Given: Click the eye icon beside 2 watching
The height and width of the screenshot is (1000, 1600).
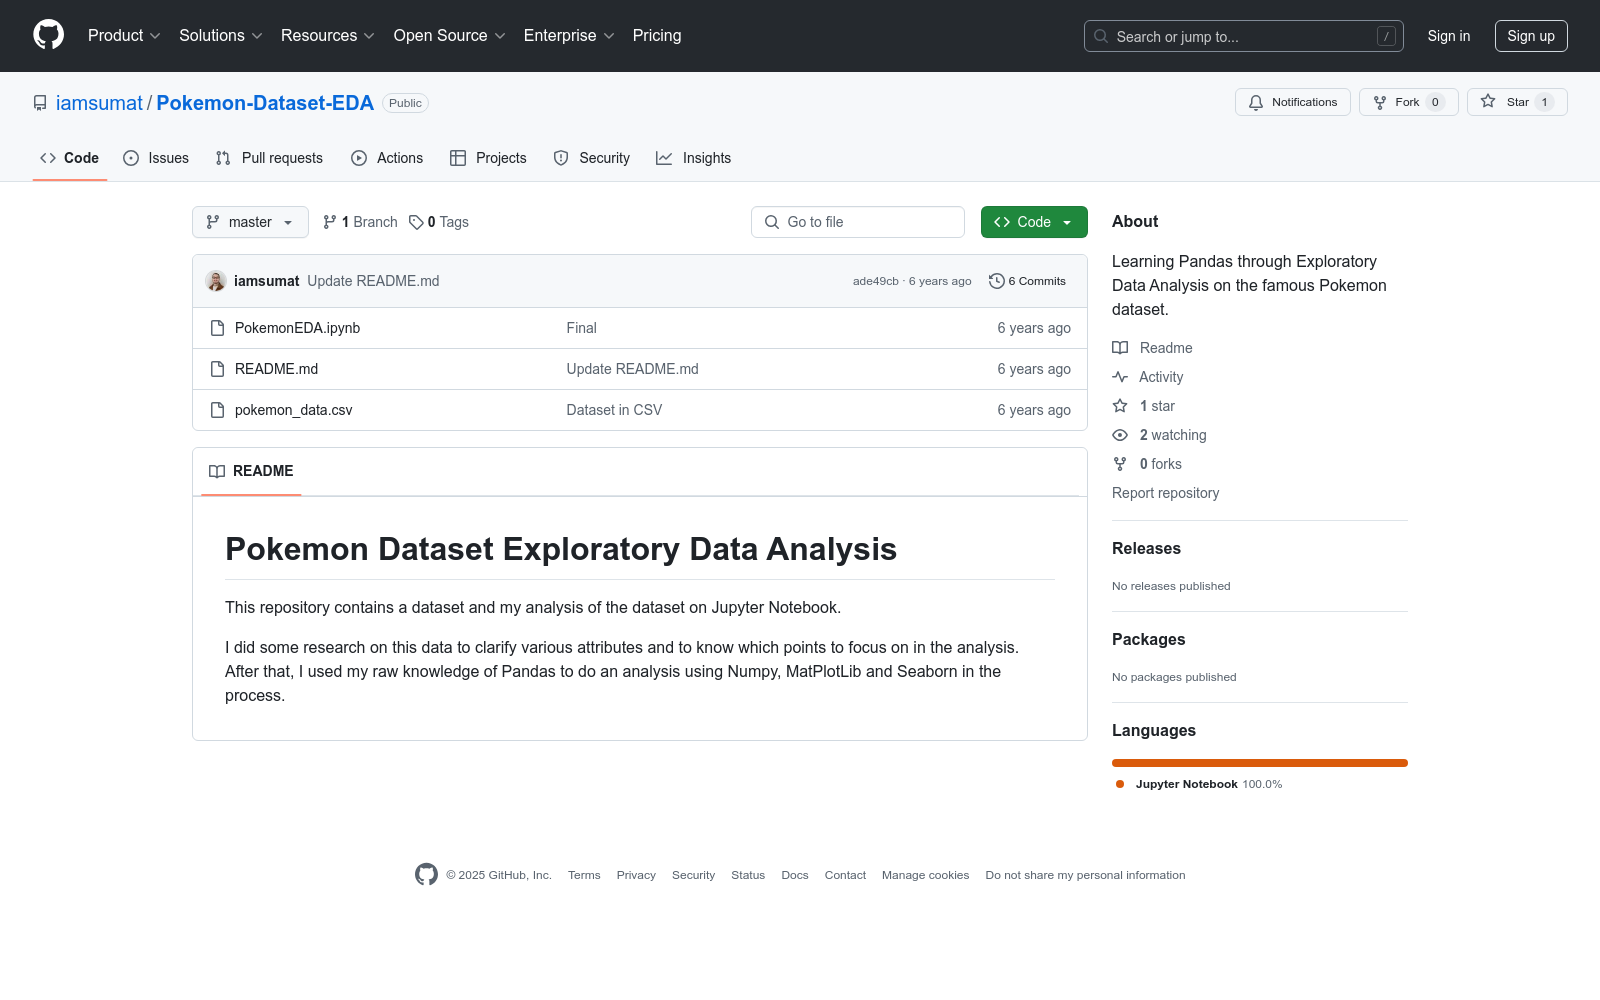Looking at the screenshot, I should click(x=1120, y=435).
